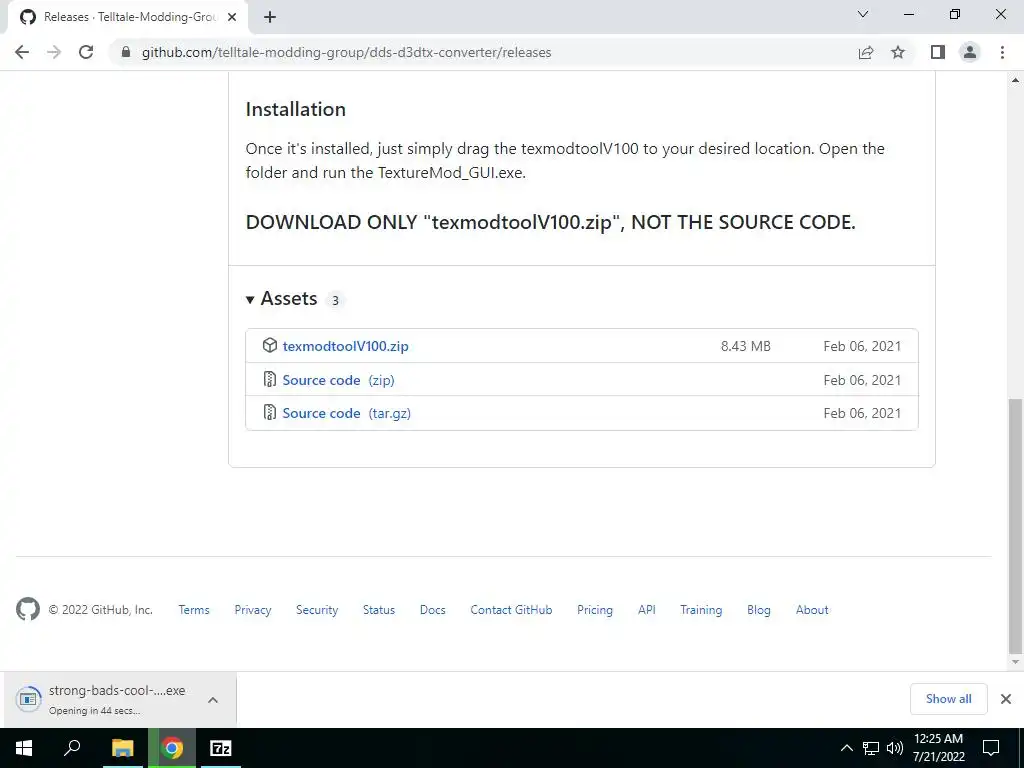
Task: Click the scrollbar down arrow
Action: click(1015, 662)
